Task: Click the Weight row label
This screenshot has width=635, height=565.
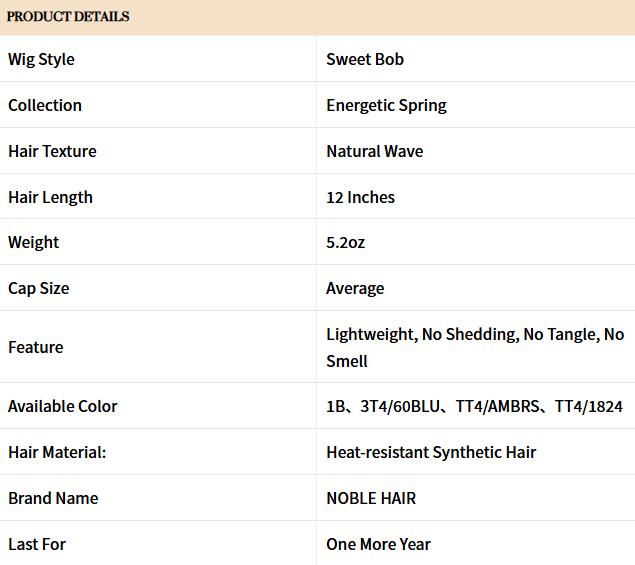Action: point(33,242)
